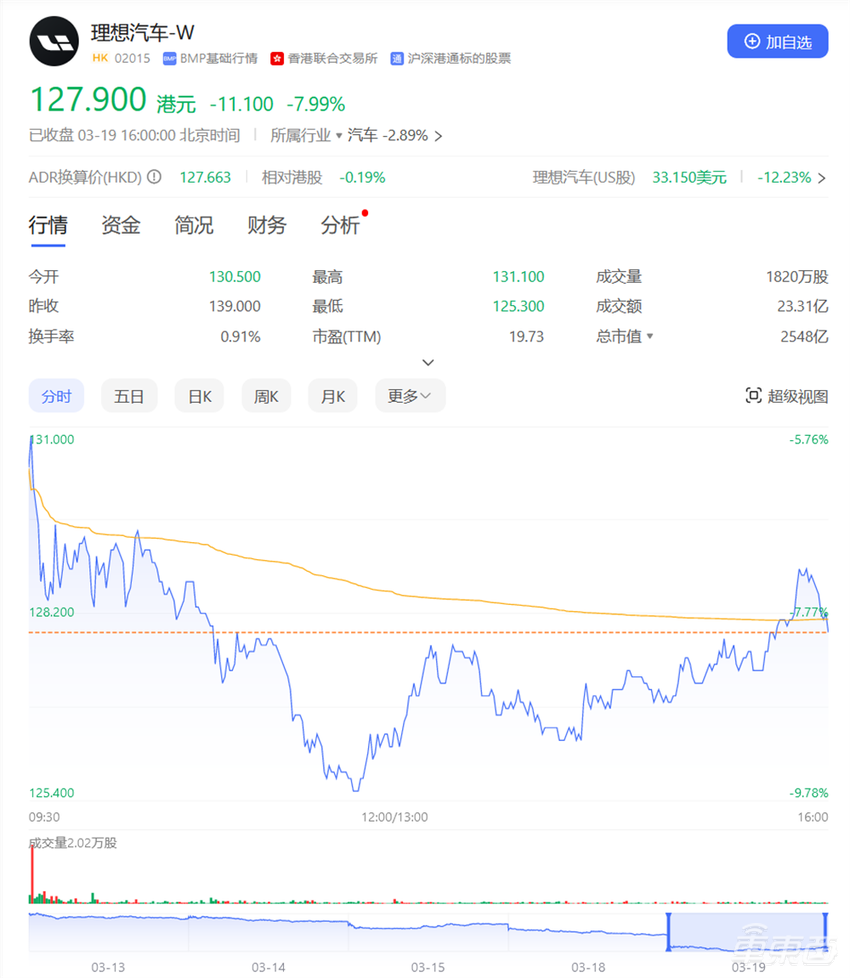Click the 加自选 button
The height and width of the screenshot is (978, 850).
point(778,41)
